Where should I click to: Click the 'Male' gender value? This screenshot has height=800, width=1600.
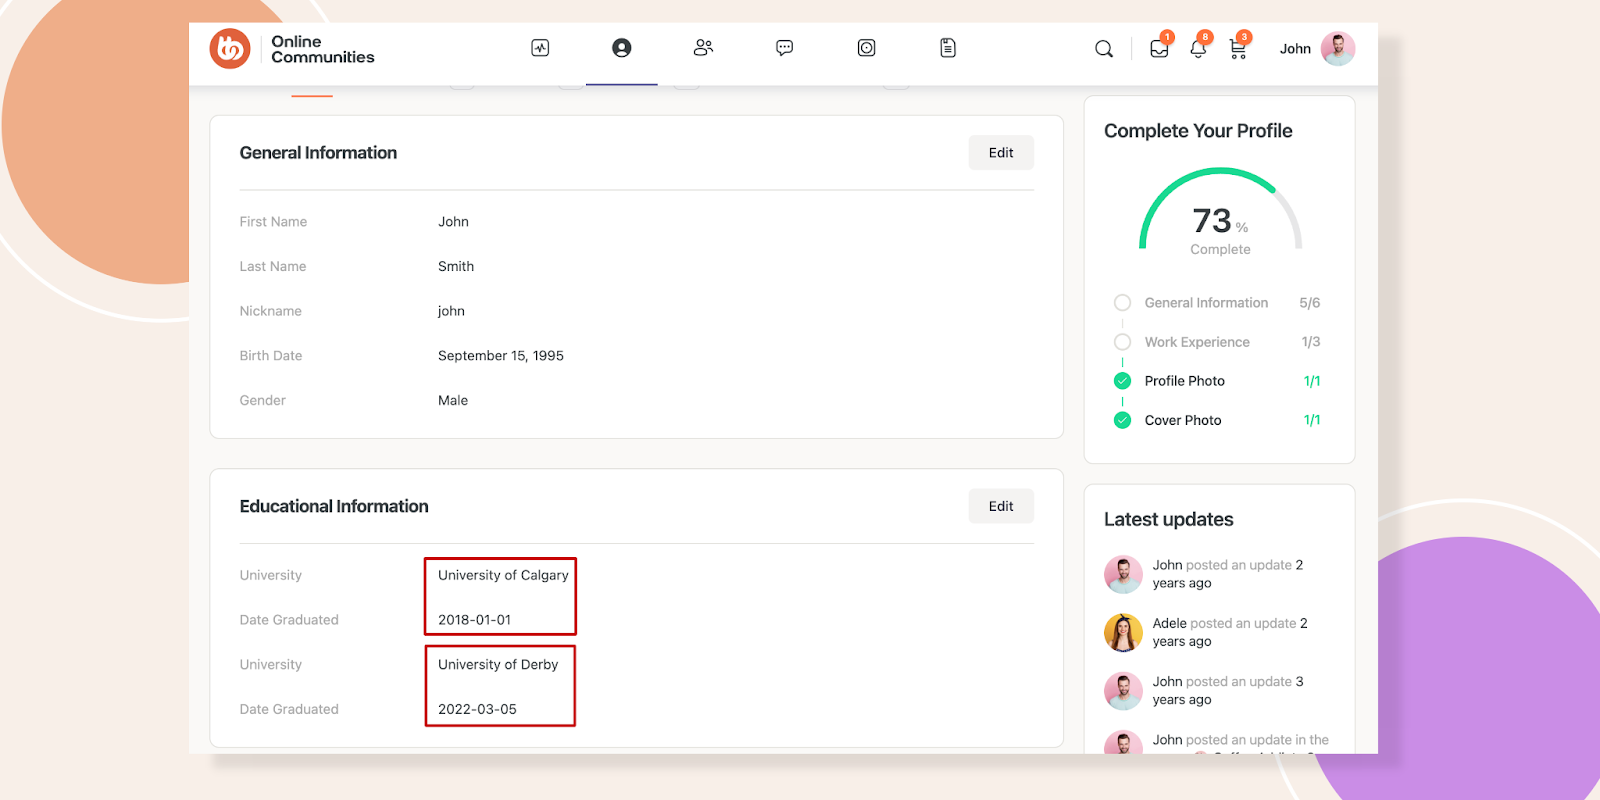click(453, 400)
